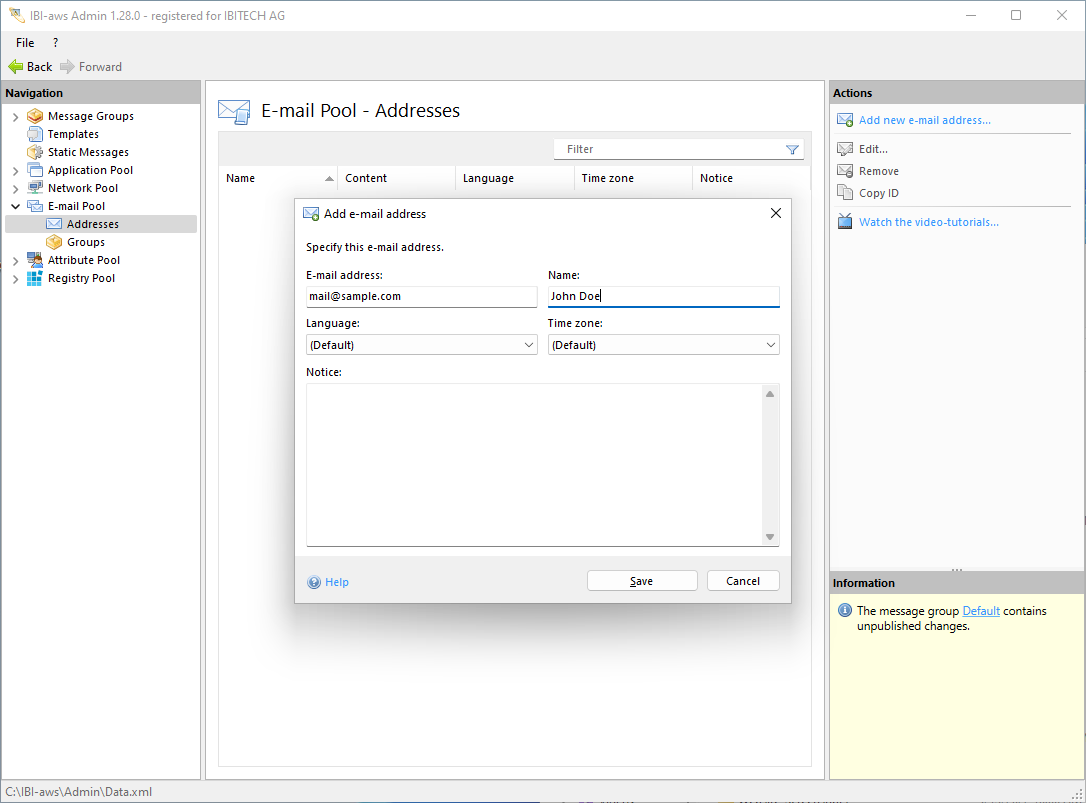1086x803 pixels.
Task: Click the Message Groups icon in navigation
Action: [x=35, y=116]
